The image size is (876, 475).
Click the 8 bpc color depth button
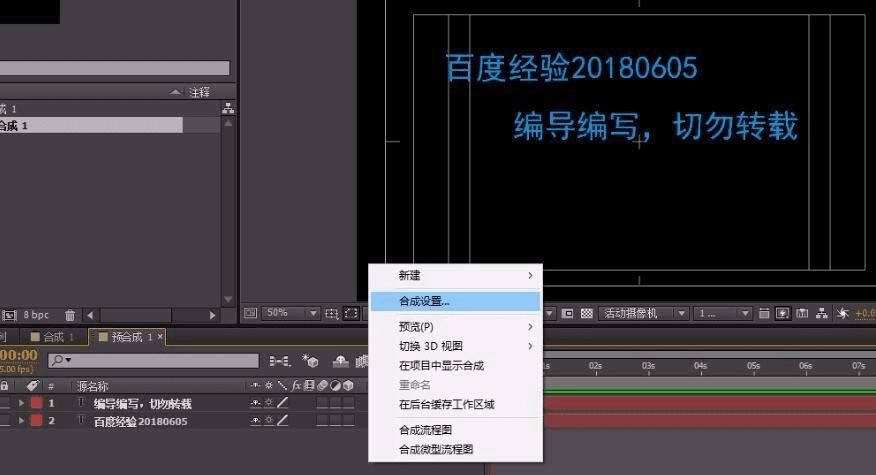[36, 315]
